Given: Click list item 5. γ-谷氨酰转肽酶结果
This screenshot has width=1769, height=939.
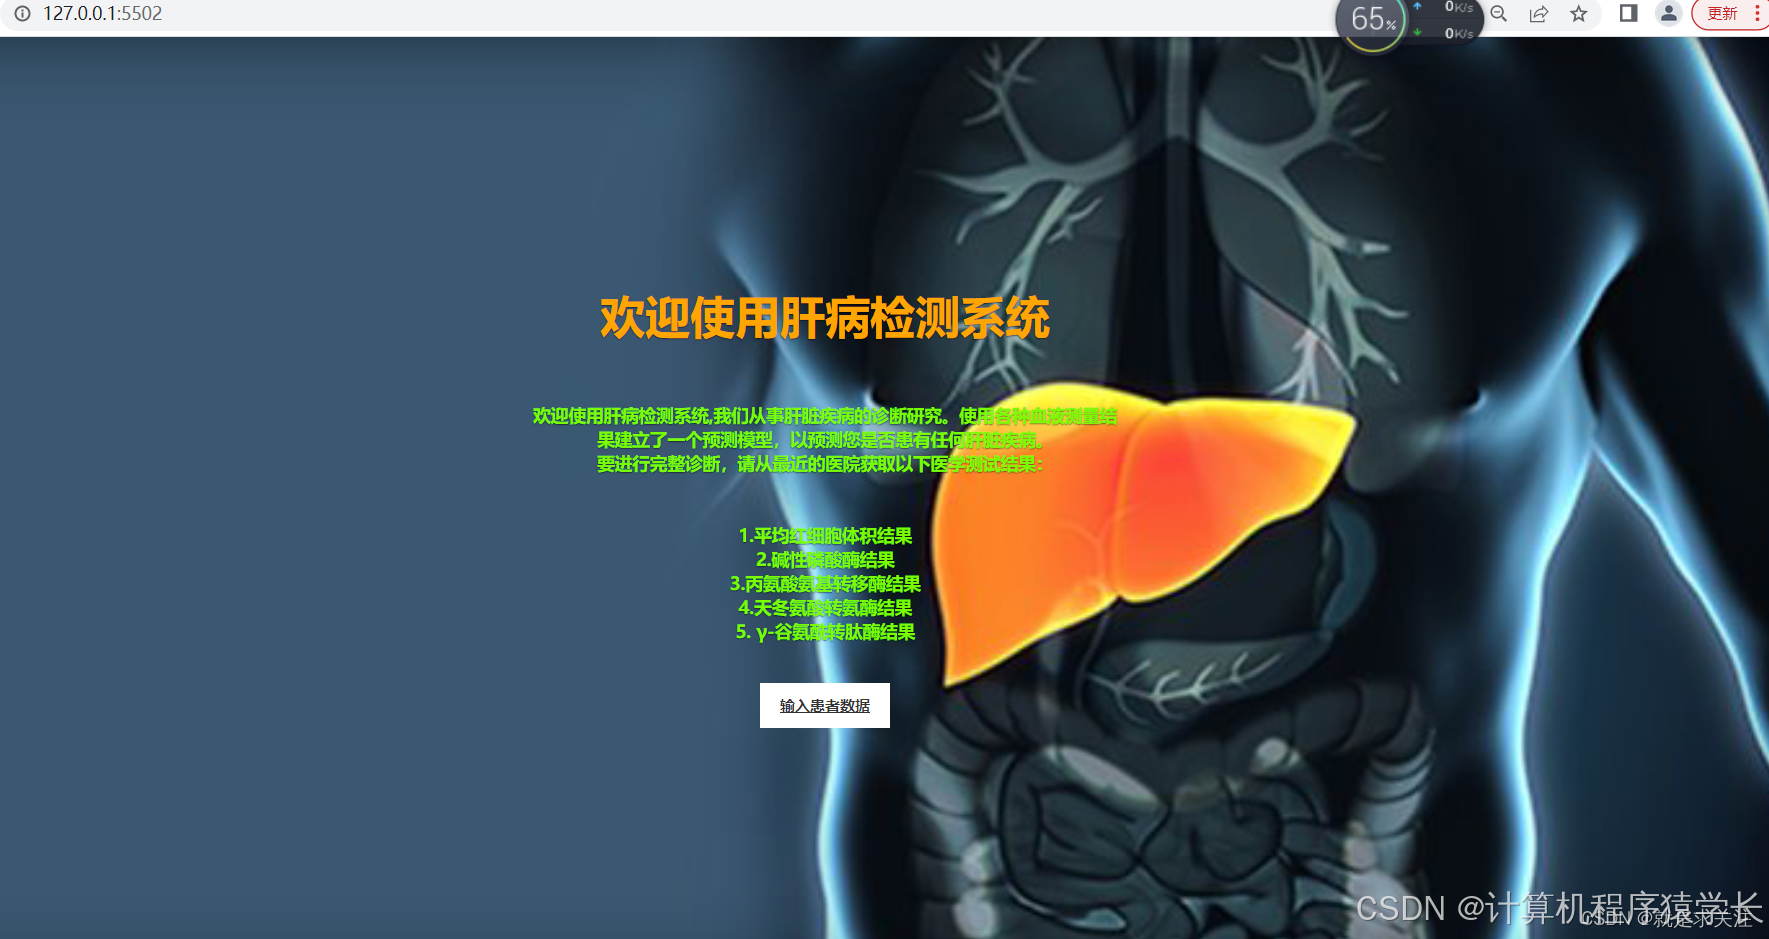Looking at the screenshot, I should coord(825,632).
